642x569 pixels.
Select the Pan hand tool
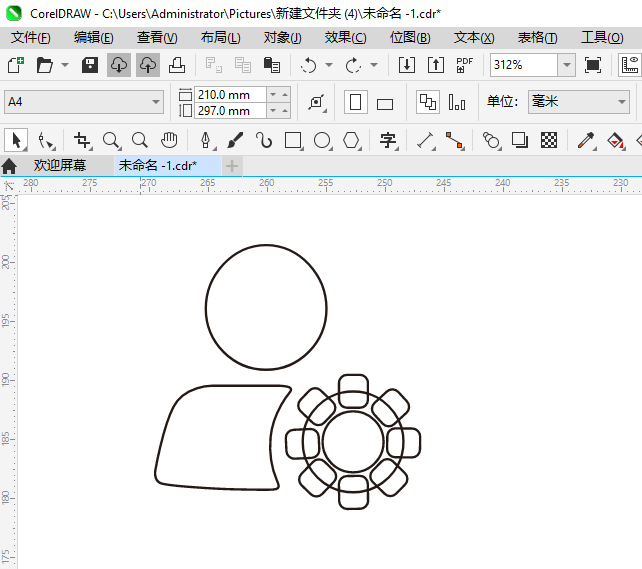pyautogui.click(x=169, y=140)
